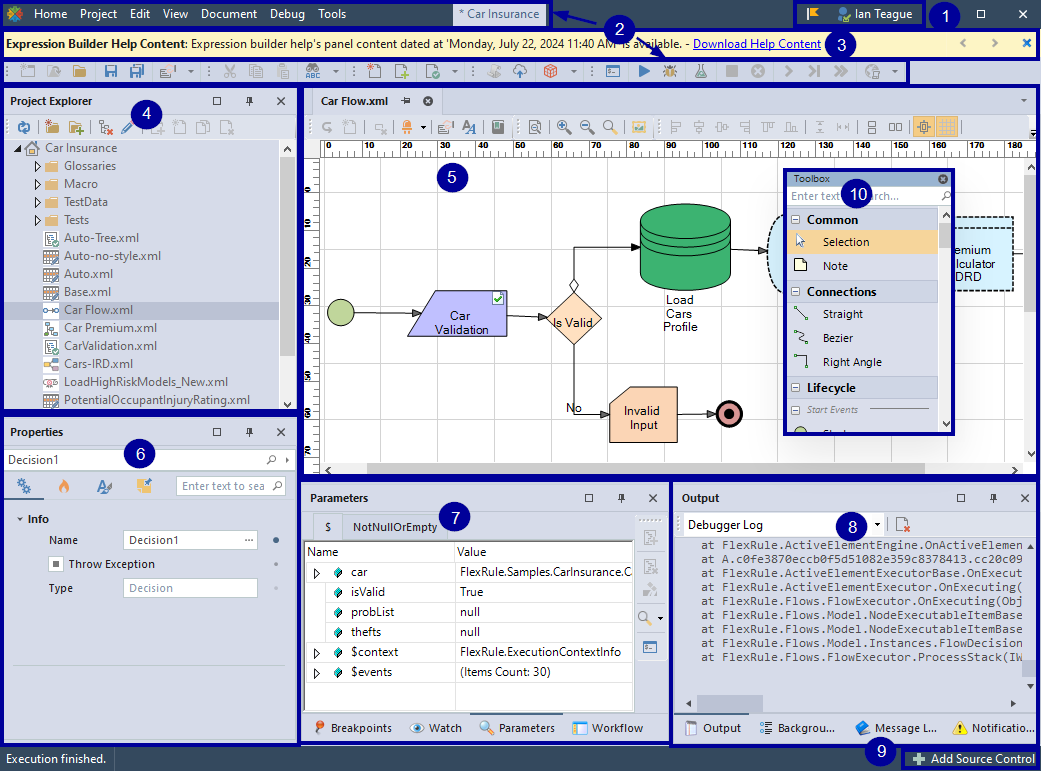Expand the Tests folder
The width and height of the screenshot is (1041, 771).
click(x=38, y=220)
